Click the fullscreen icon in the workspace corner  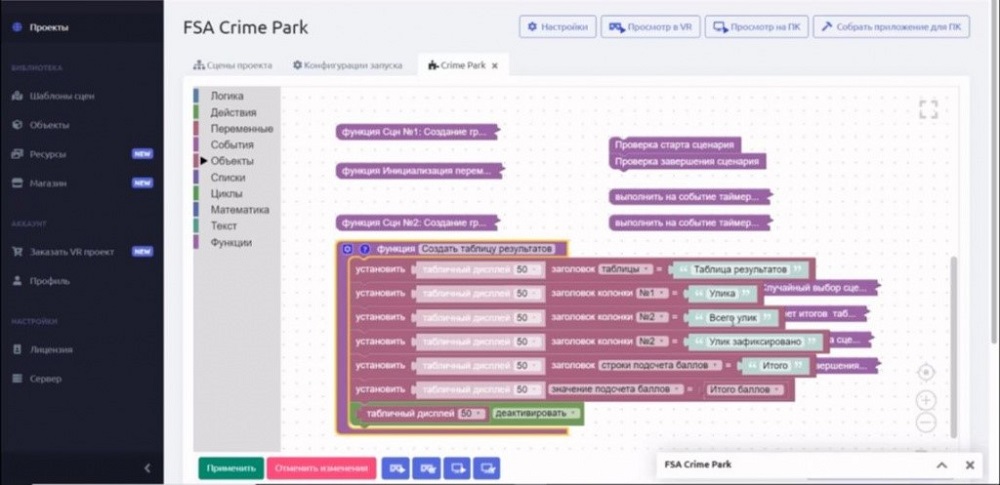click(928, 110)
